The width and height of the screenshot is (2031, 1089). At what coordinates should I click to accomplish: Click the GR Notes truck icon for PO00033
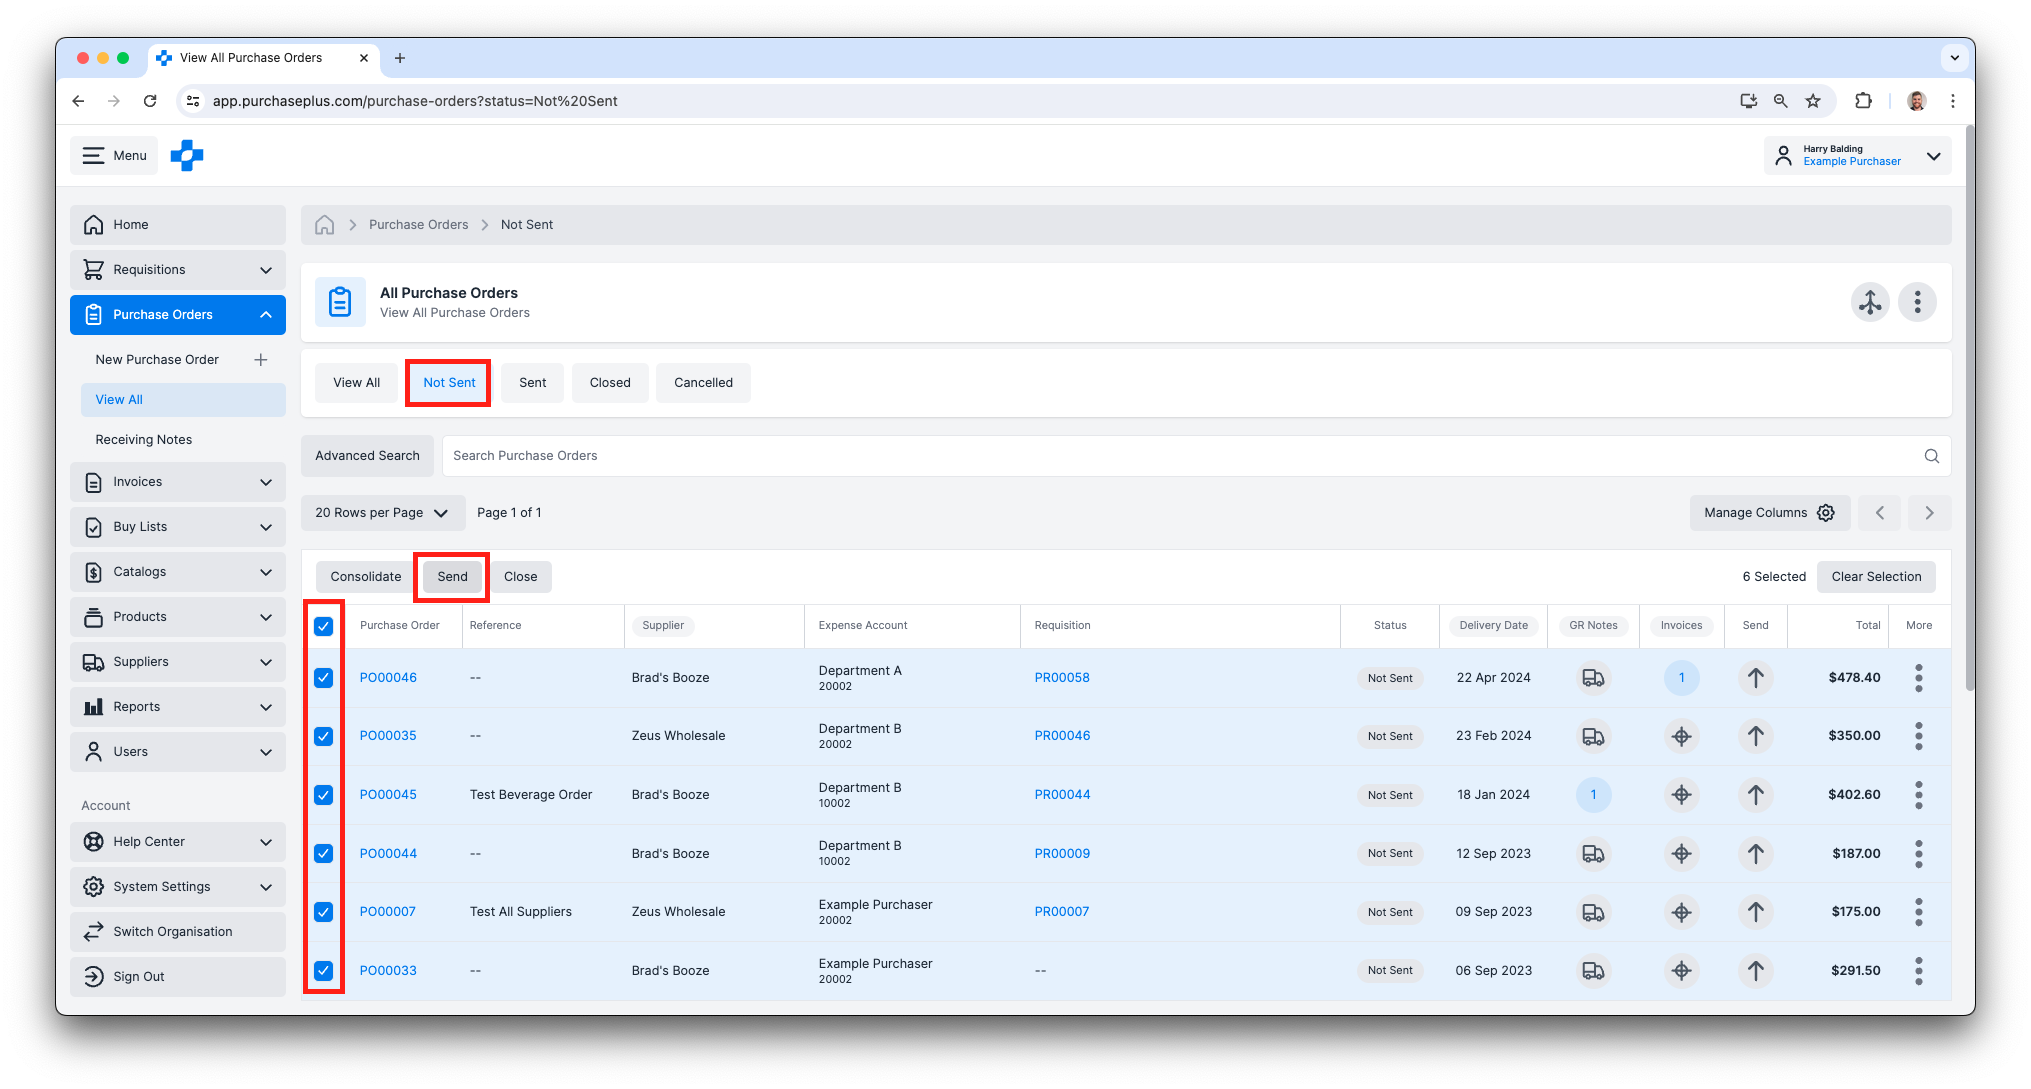(x=1593, y=971)
